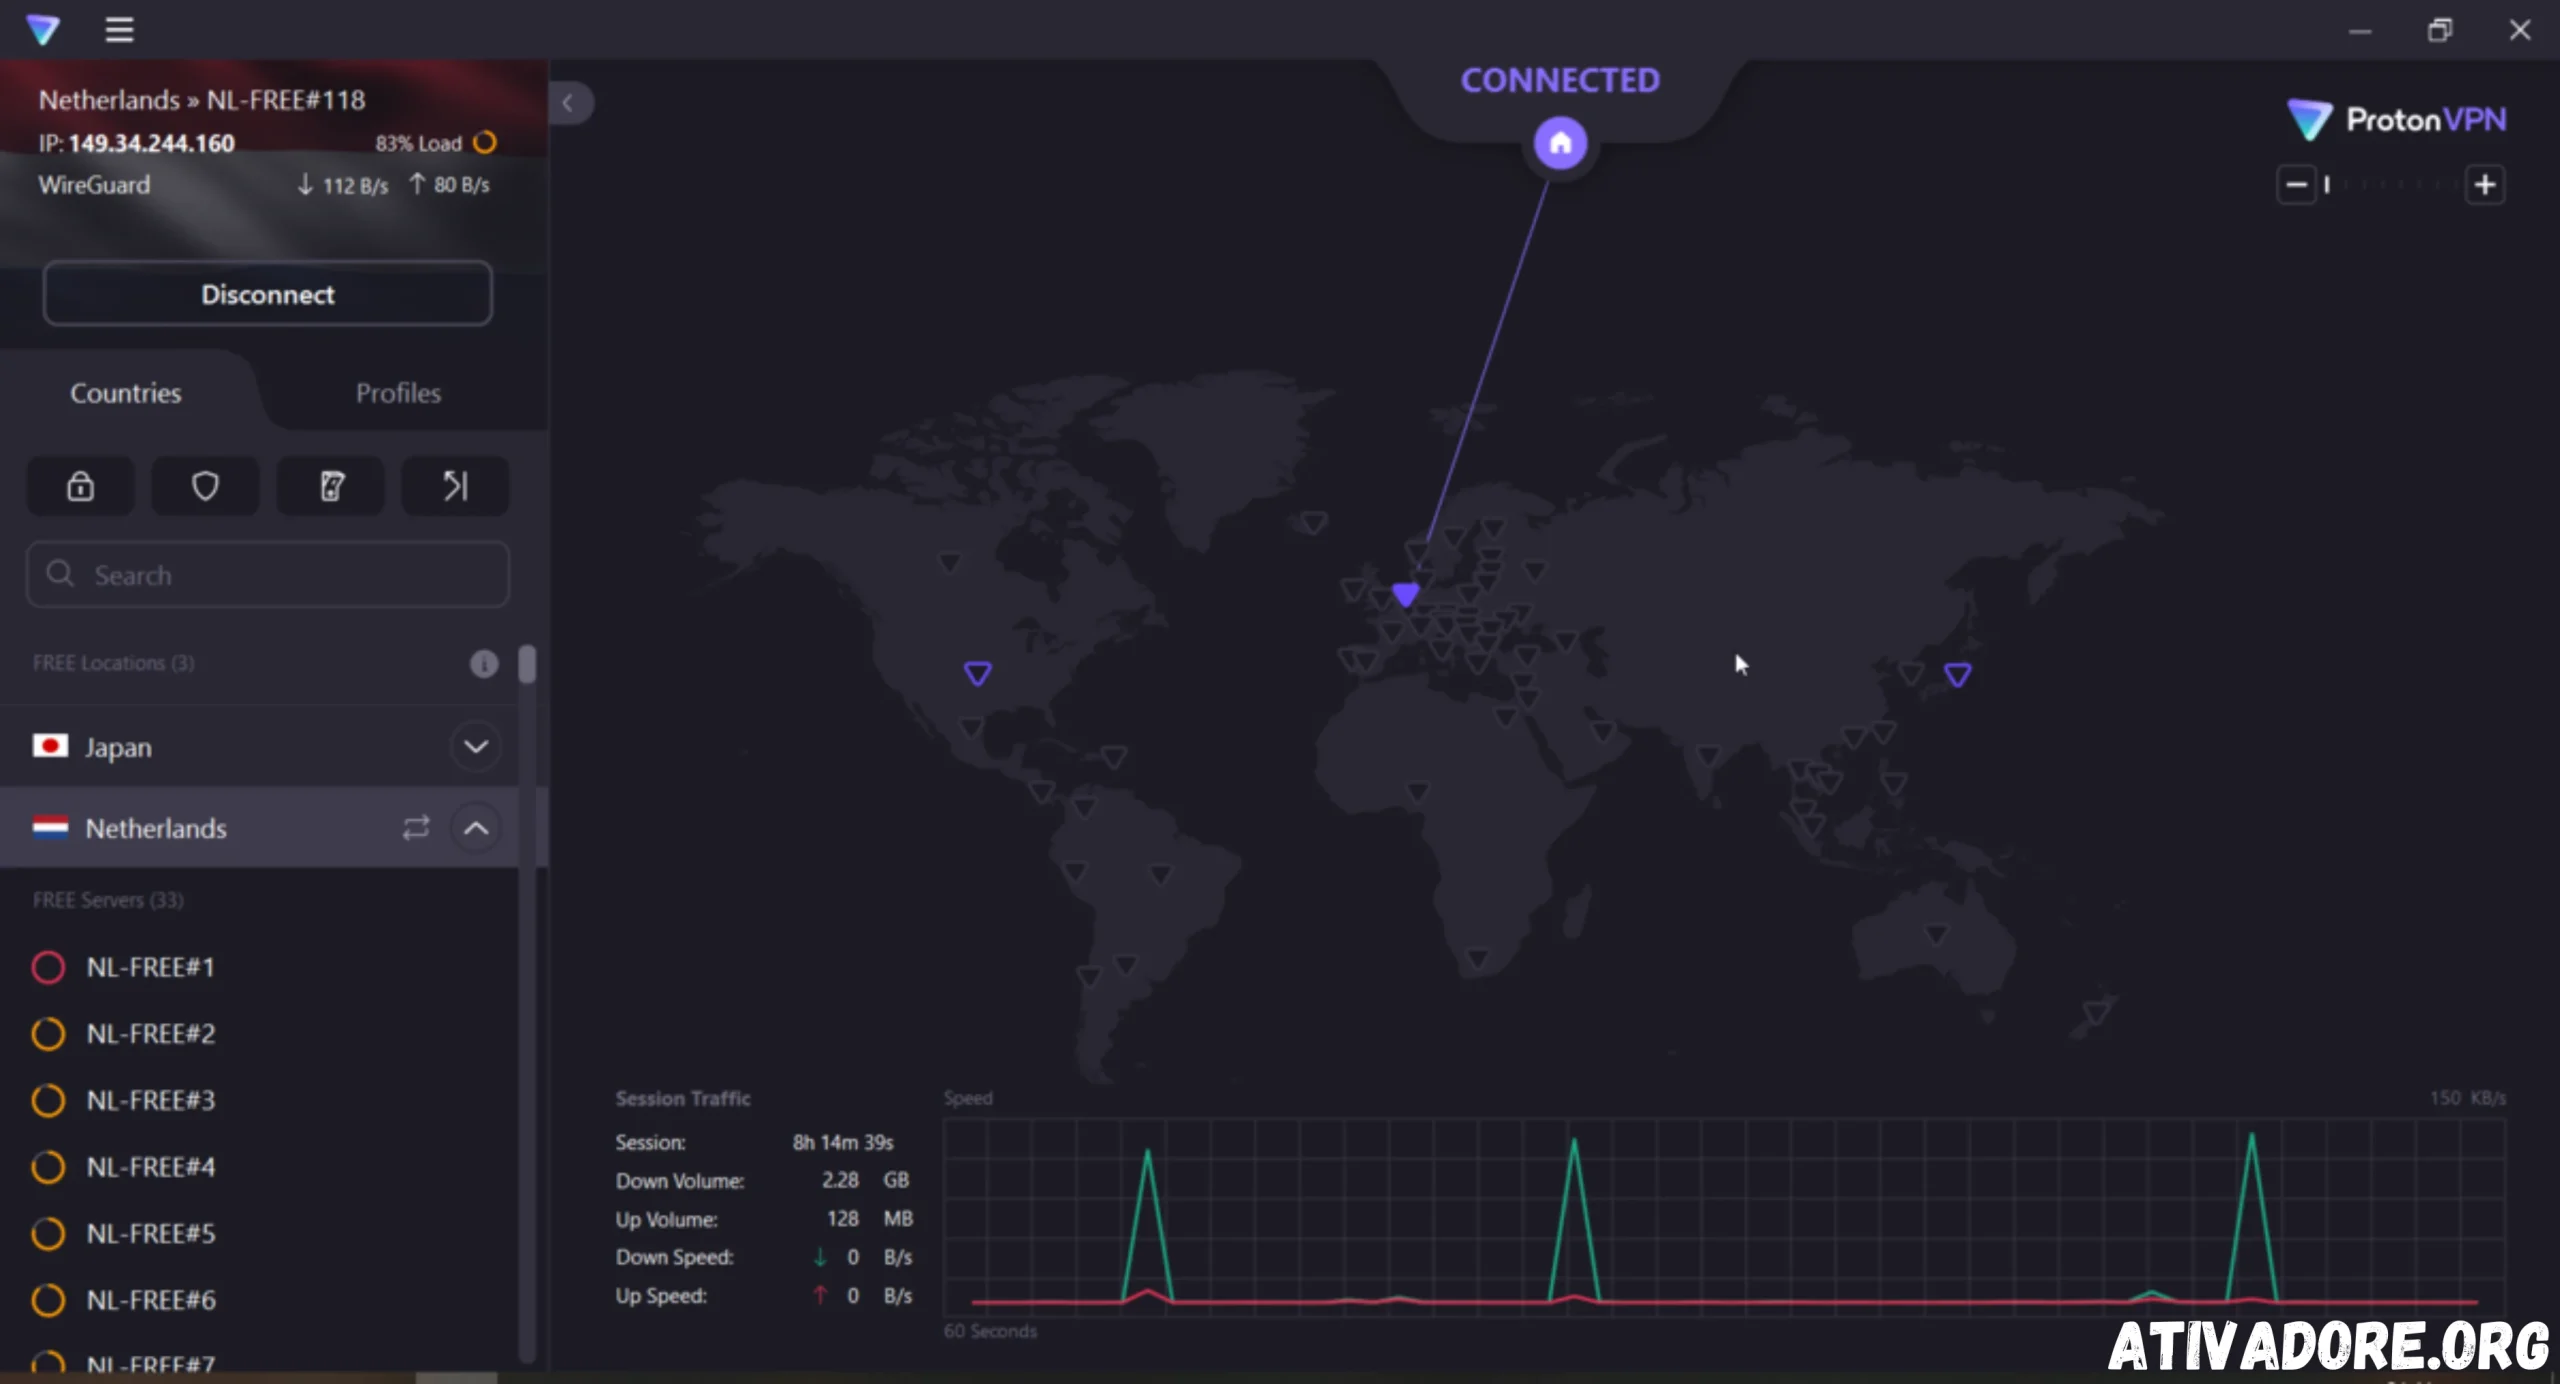Click the server list scrollbar thumb
The width and height of the screenshot is (2560, 1384).
[x=527, y=665]
